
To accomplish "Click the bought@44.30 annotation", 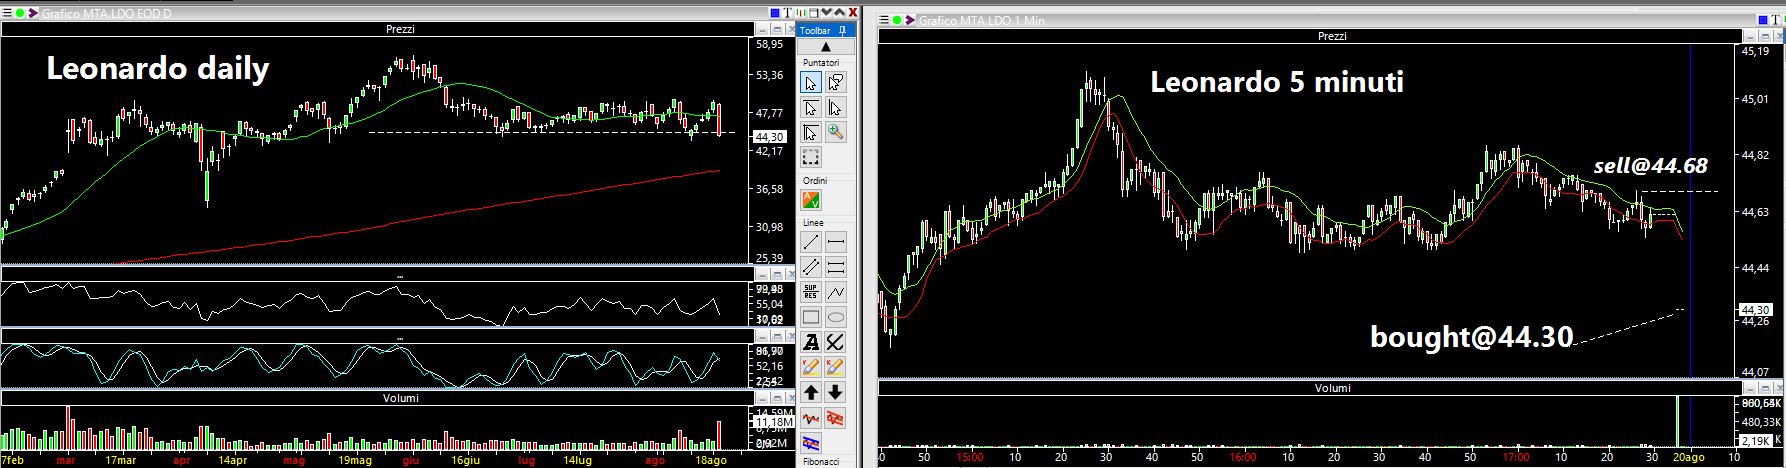I will point(1472,337).
